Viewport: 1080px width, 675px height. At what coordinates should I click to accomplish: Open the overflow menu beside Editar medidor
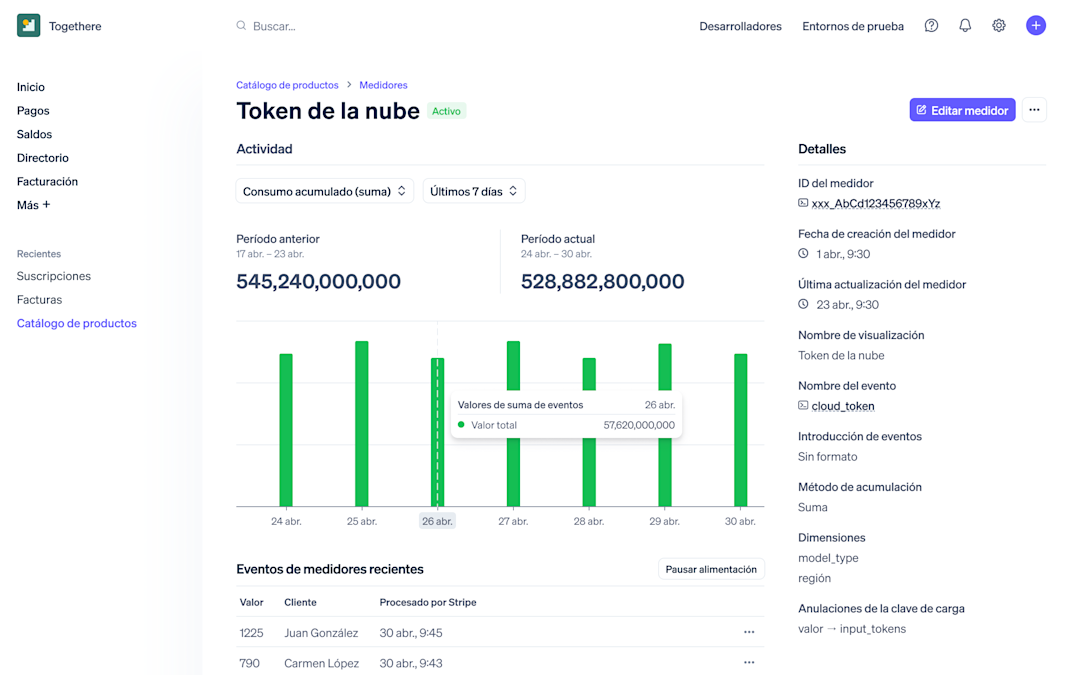[x=1034, y=109]
